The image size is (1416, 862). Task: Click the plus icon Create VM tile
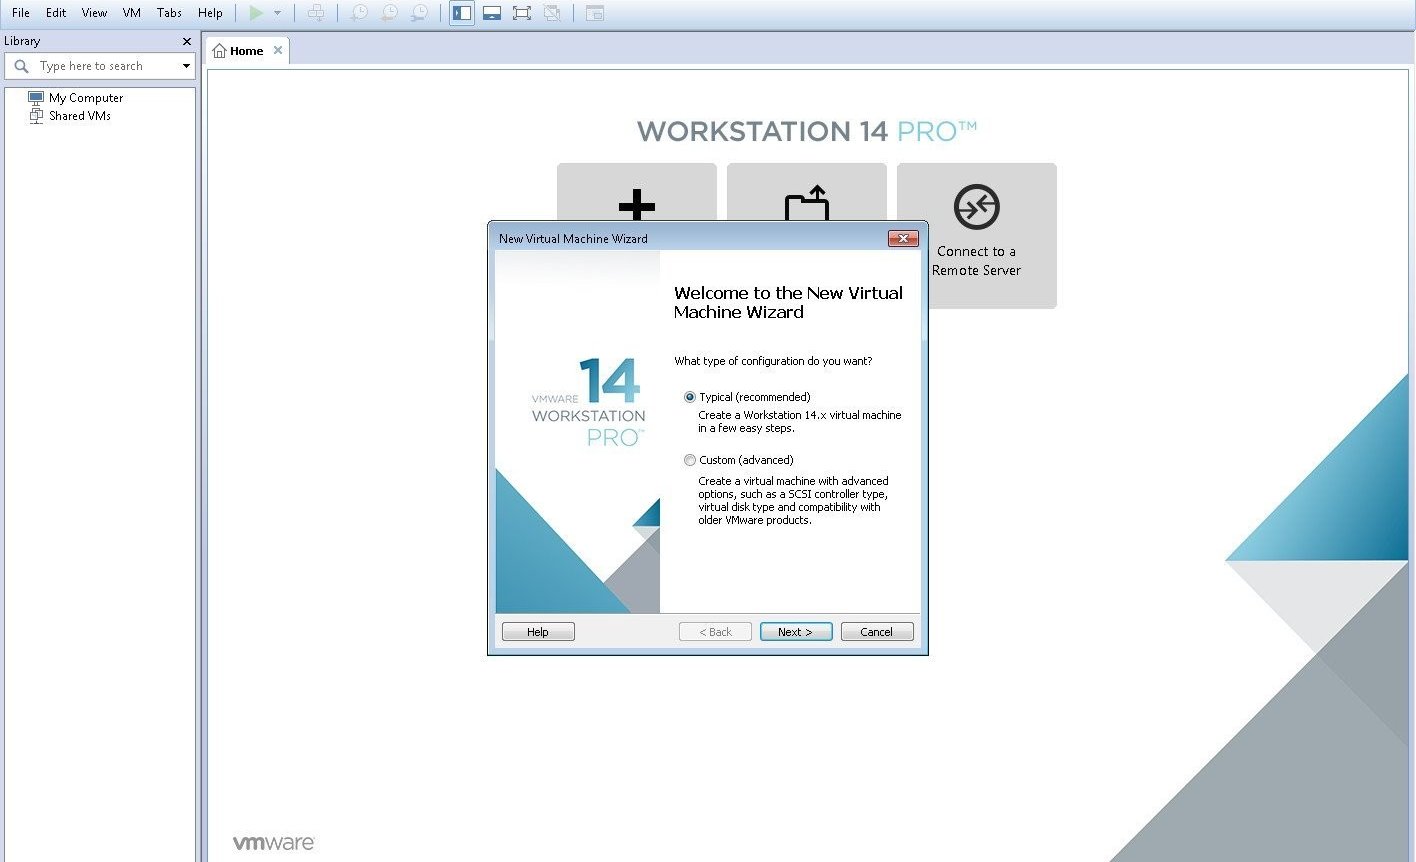(637, 203)
